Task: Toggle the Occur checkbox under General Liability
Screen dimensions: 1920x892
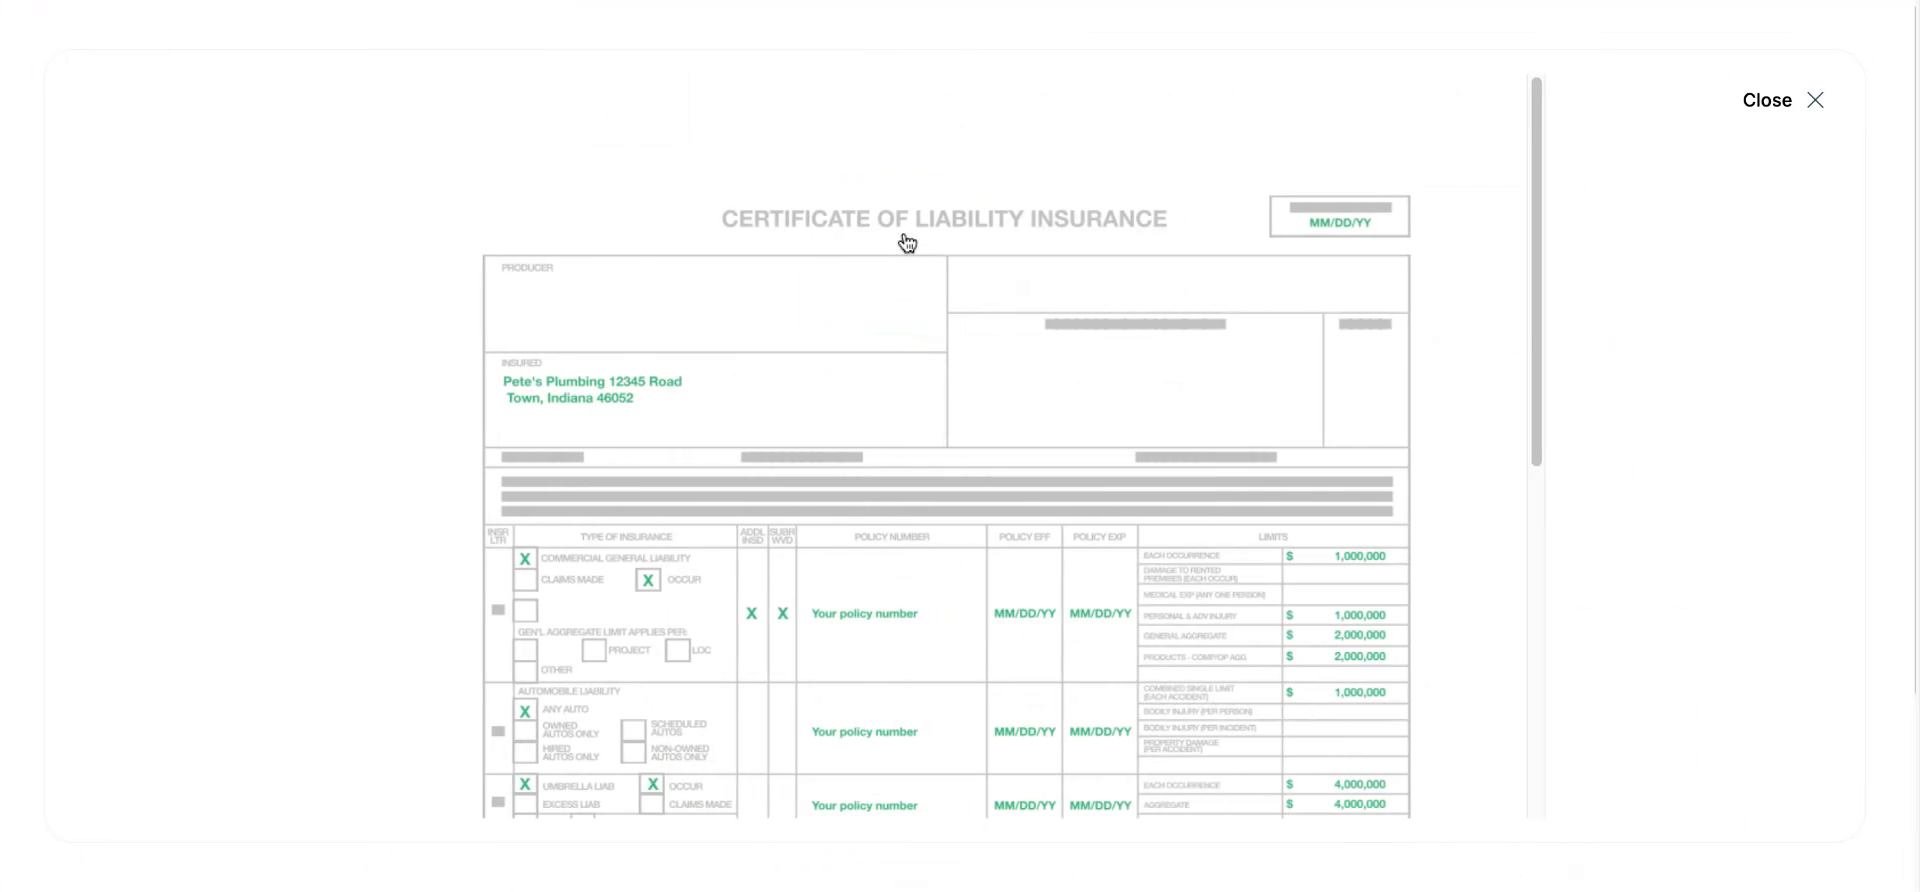Action: pos(648,580)
